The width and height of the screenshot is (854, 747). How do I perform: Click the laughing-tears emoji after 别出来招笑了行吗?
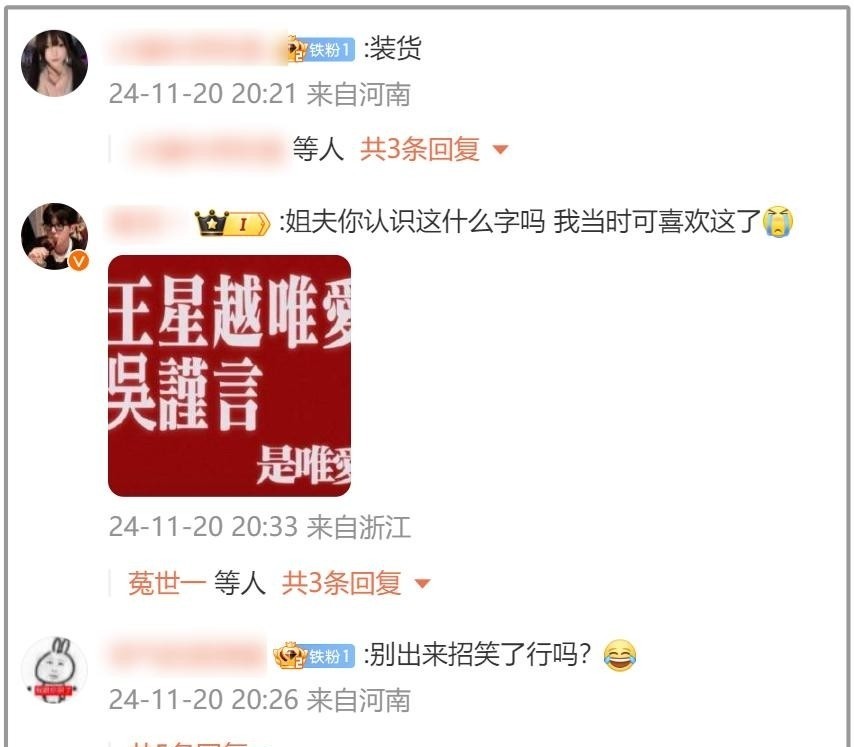point(620,654)
